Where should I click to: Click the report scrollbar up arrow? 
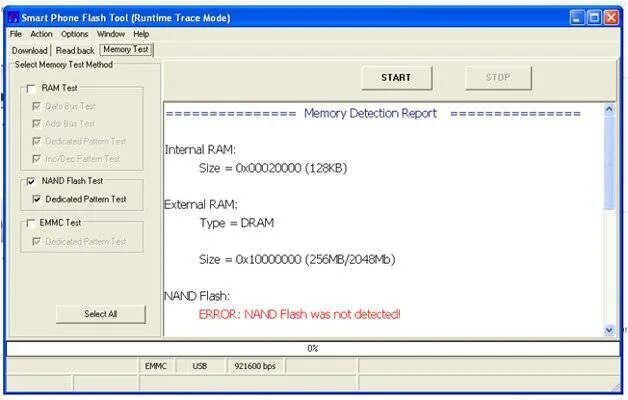pyautogui.click(x=609, y=109)
